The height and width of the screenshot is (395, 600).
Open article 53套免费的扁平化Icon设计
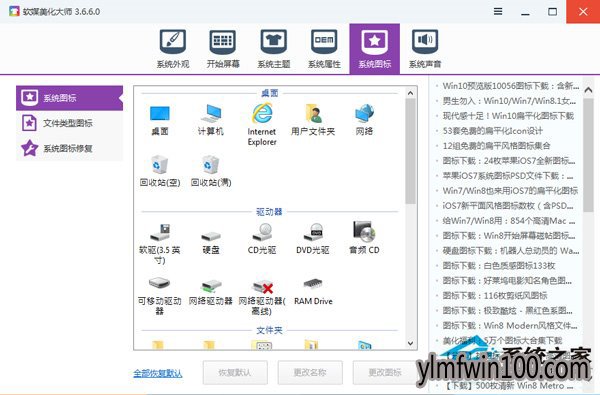click(x=492, y=131)
